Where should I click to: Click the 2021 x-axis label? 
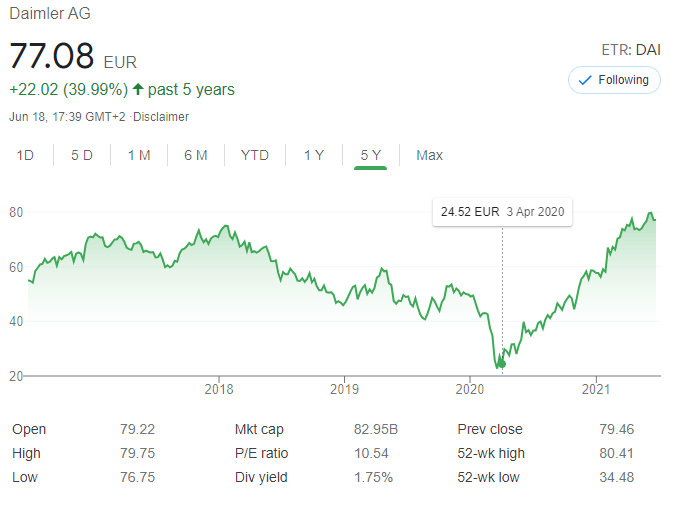(x=596, y=389)
